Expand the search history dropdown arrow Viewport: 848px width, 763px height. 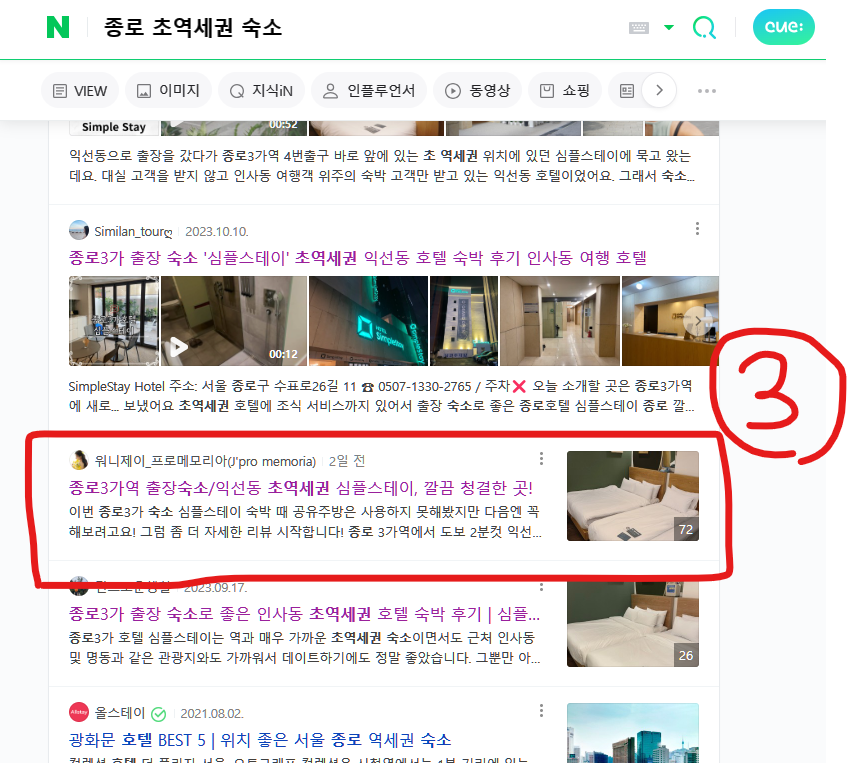tap(669, 27)
